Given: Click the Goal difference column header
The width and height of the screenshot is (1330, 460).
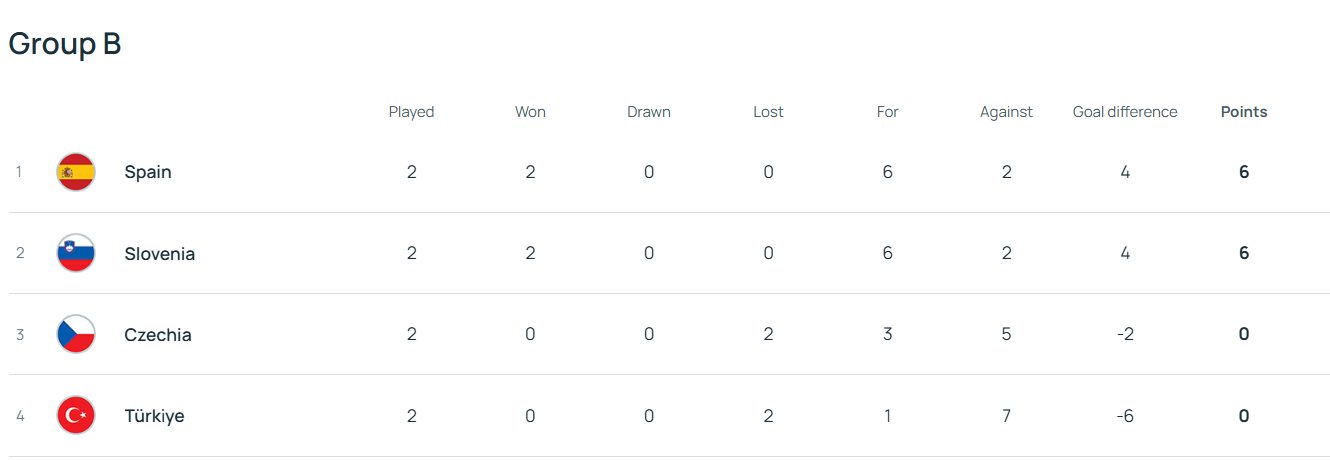Looking at the screenshot, I should pos(1125,112).
